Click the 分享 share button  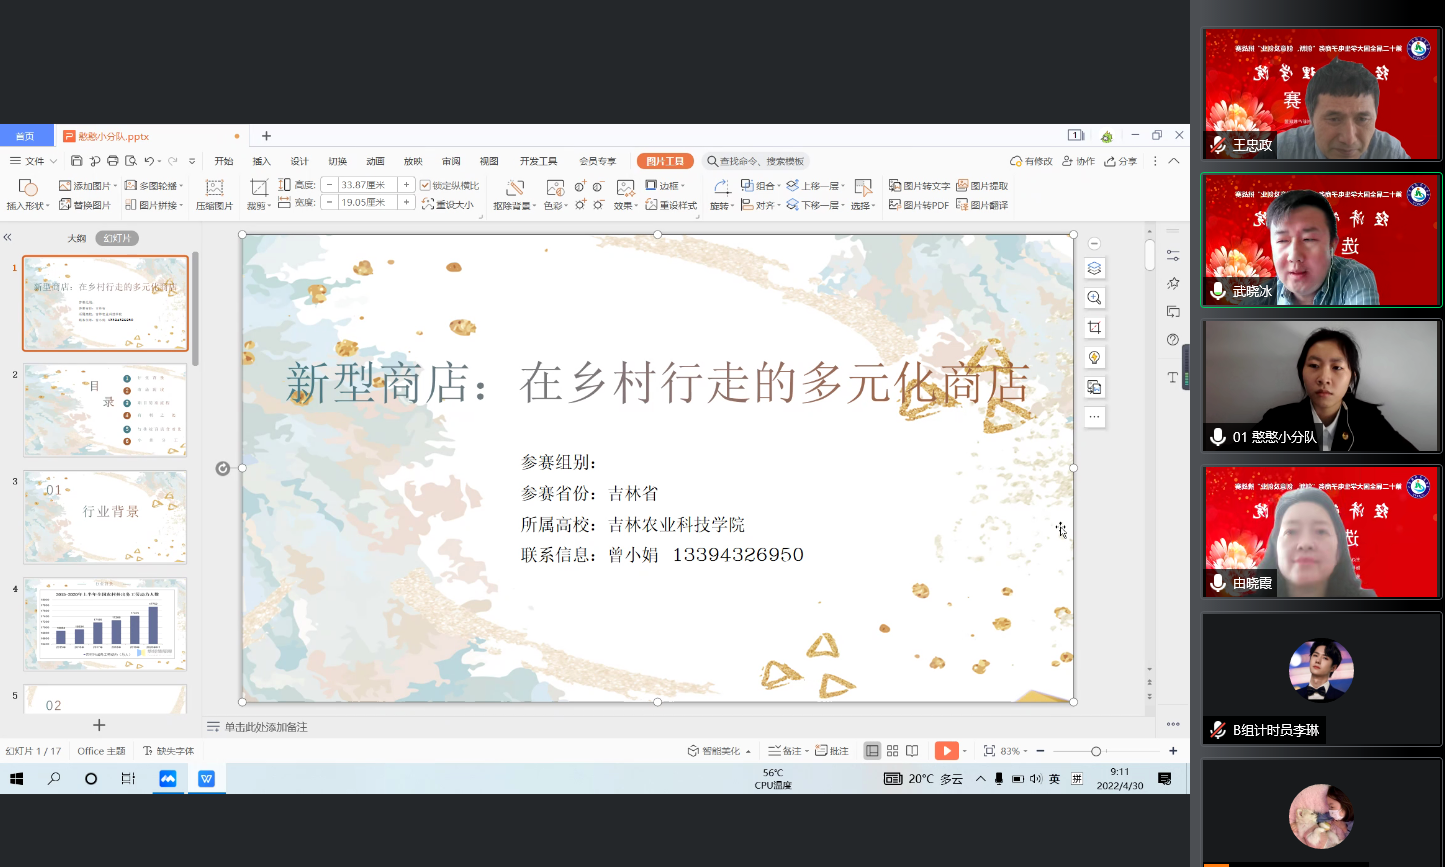click(x=1121, y=161)
